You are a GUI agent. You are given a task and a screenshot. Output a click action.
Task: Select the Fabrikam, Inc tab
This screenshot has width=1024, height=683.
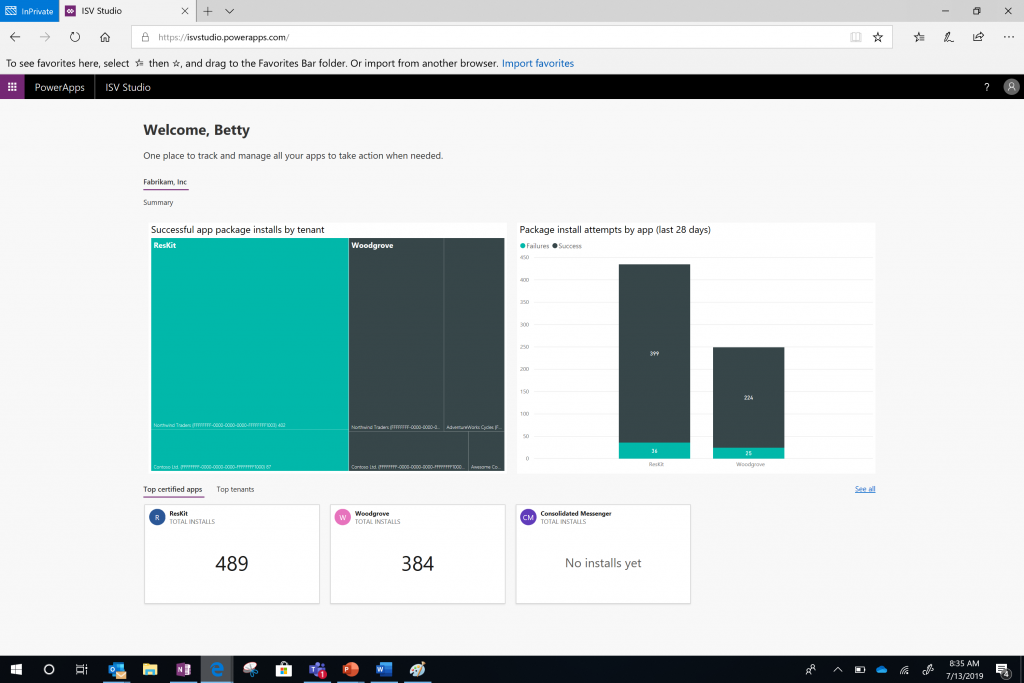(165, 182)
